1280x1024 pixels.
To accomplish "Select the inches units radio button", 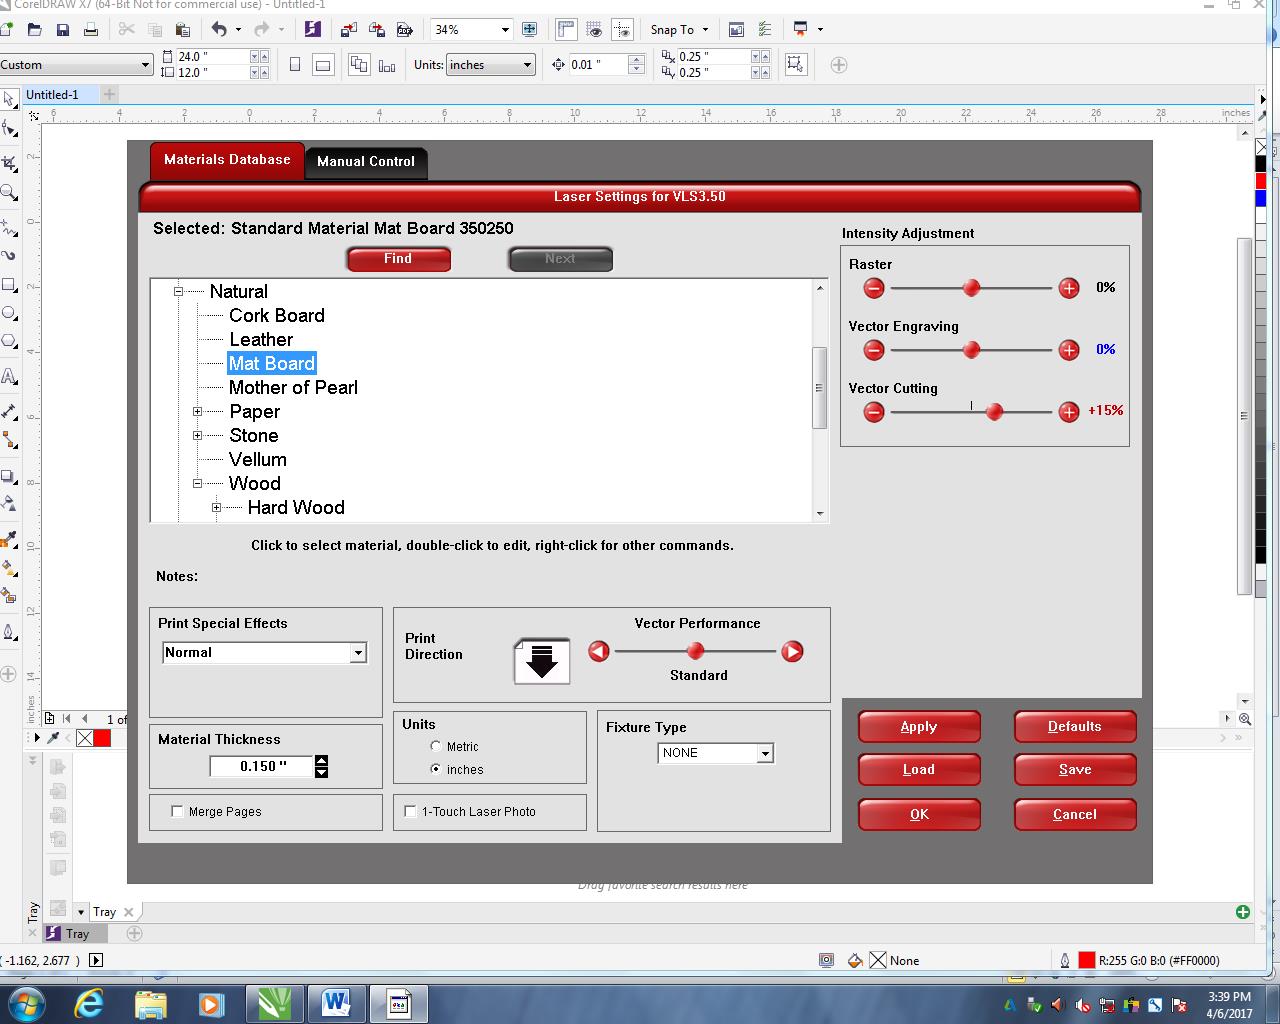I will tap(436, 769).
